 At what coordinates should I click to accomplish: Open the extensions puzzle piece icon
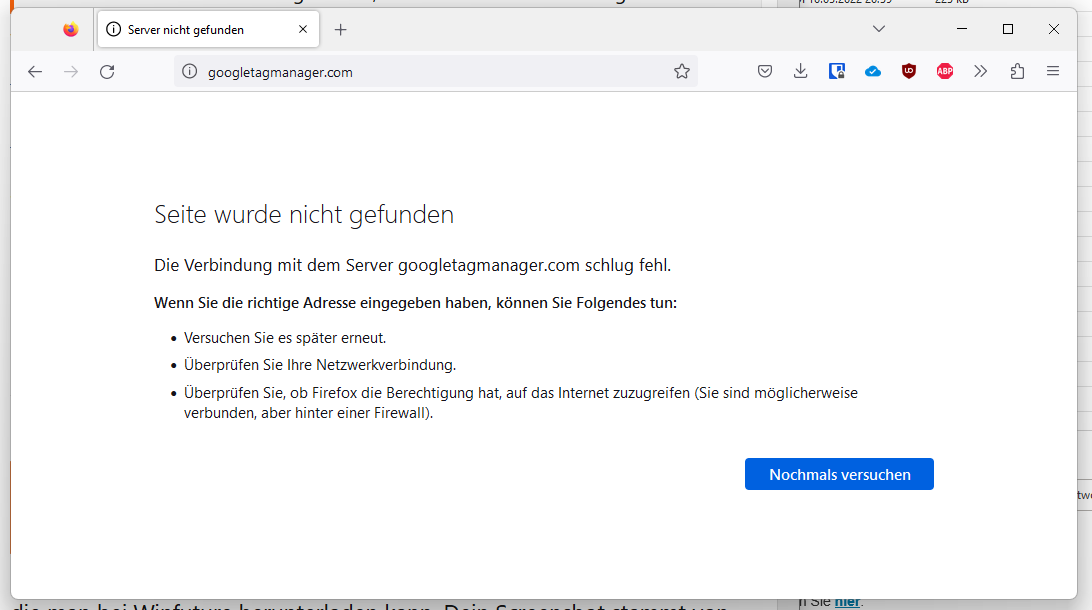tap(1017, 71)
